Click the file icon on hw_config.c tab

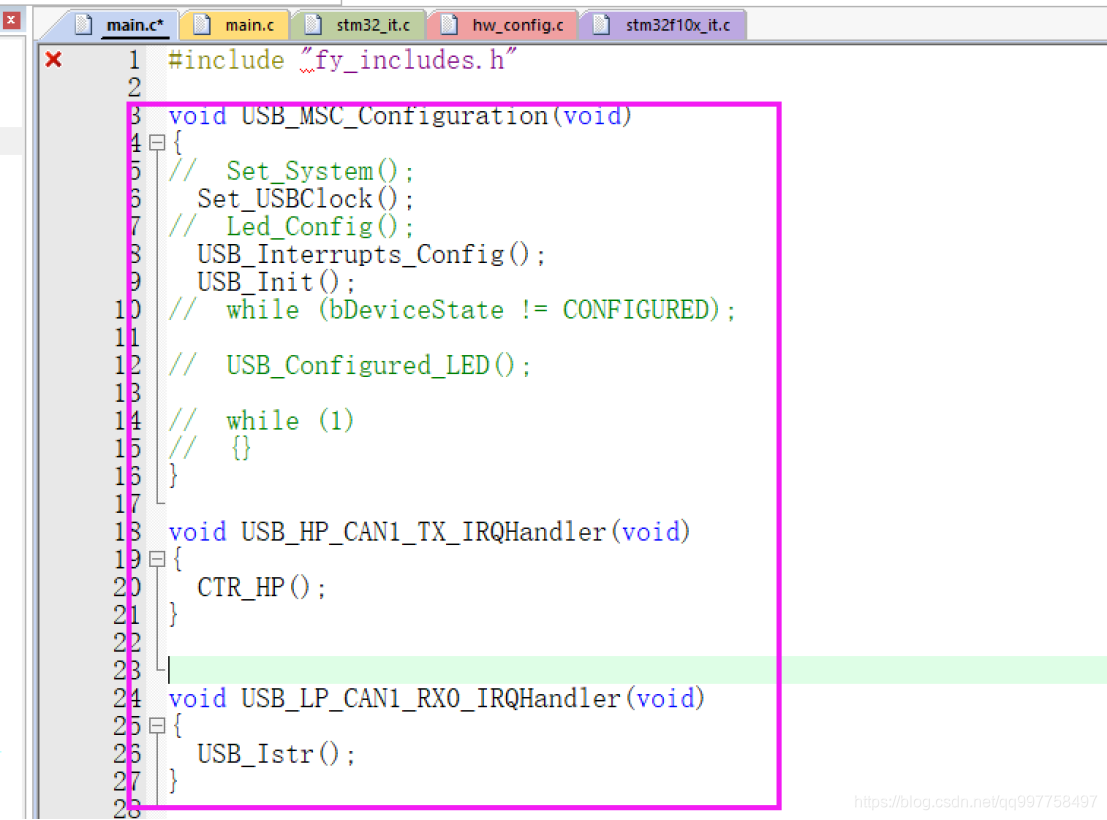coord(449,25)
